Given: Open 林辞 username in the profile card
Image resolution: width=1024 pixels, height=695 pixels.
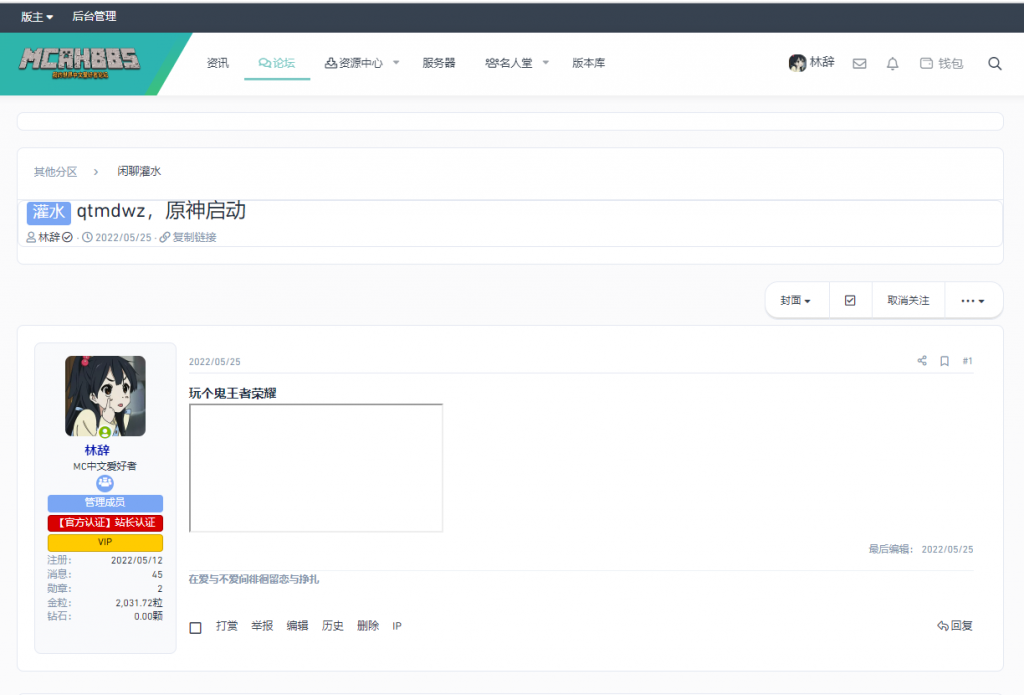Looking at the screenshot, I should (x=97, y=450).
